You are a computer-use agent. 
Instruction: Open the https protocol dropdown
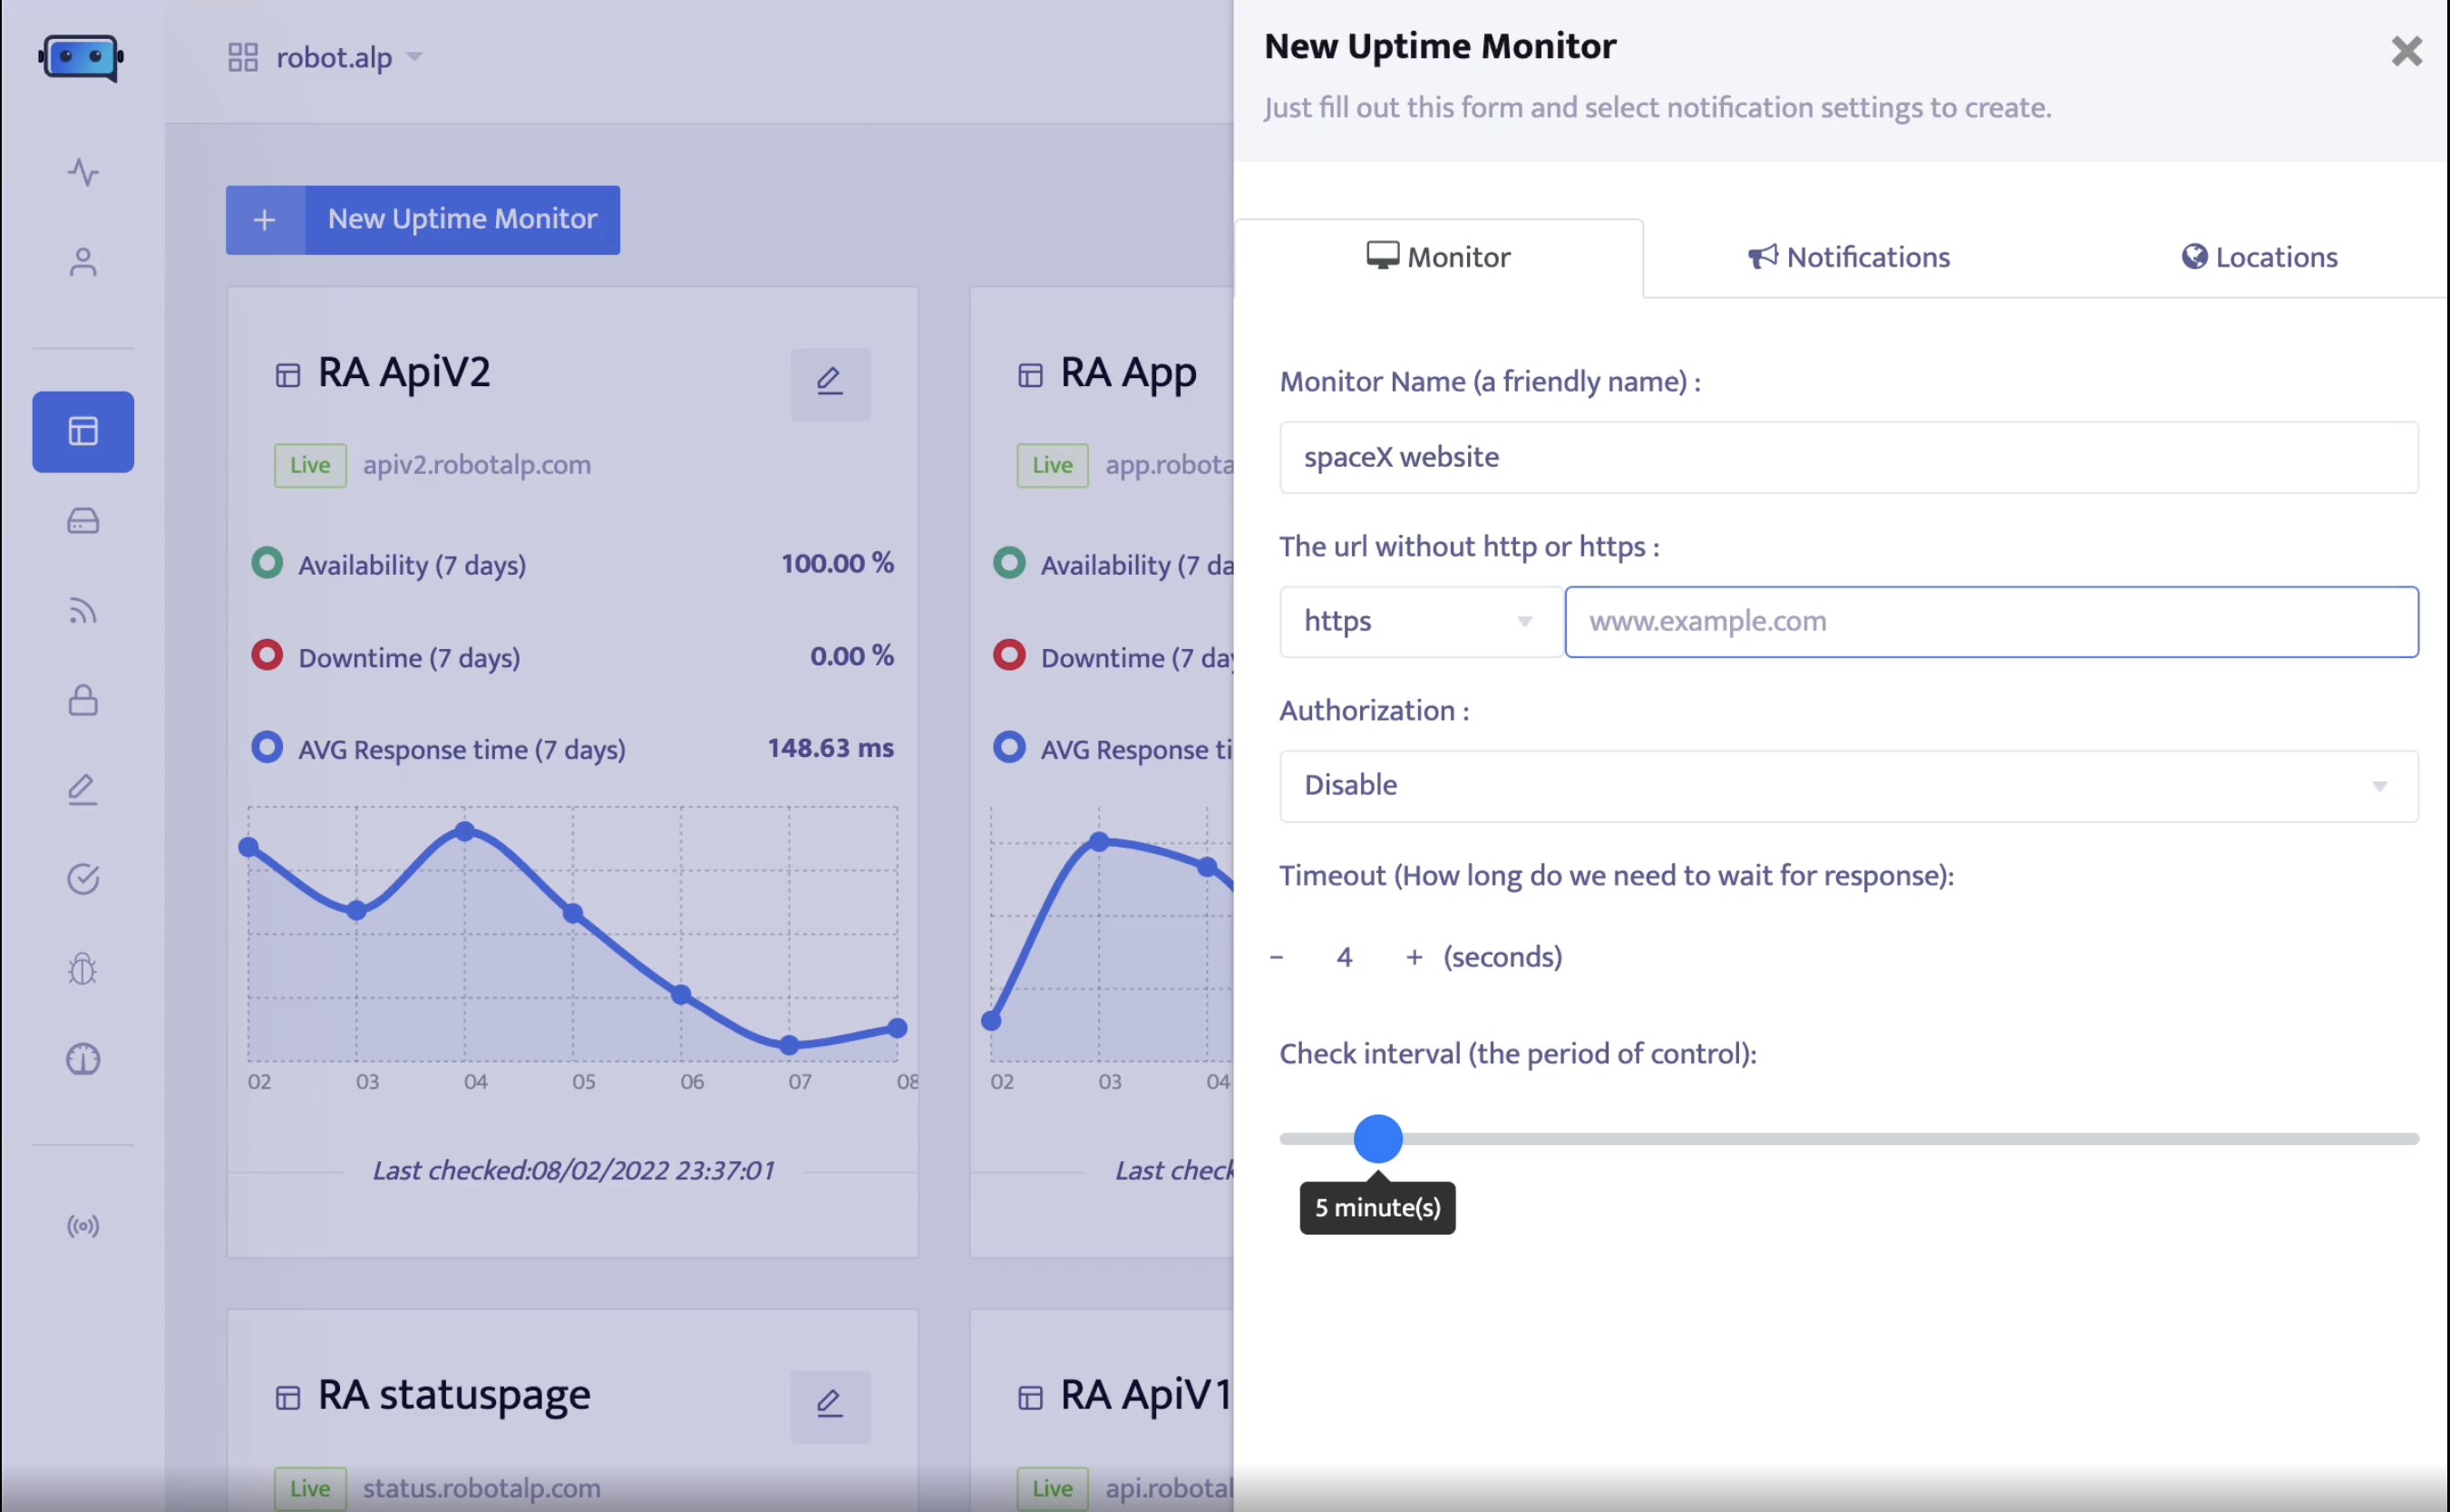(1420, 621)
